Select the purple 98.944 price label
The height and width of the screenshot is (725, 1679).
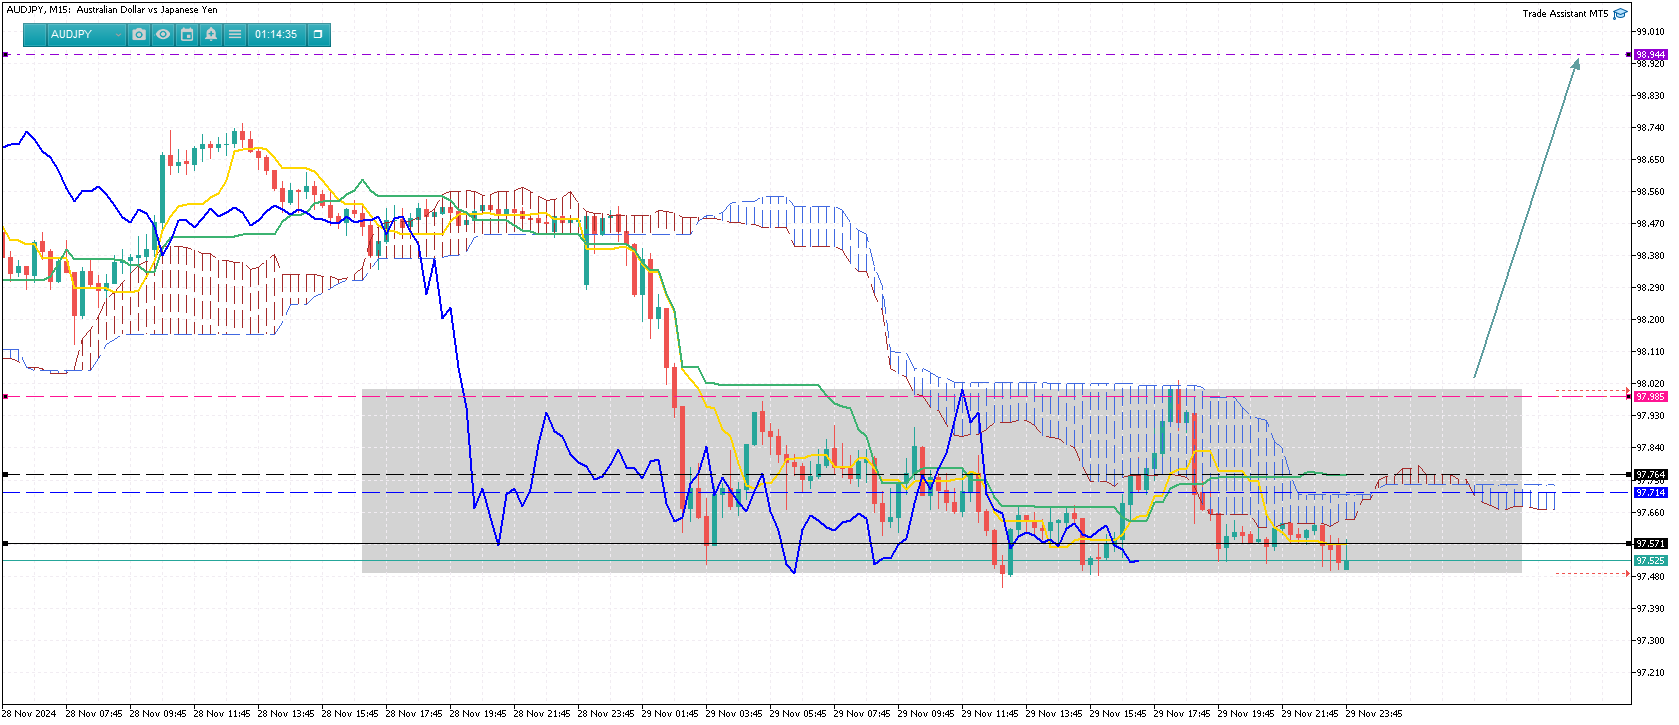click(x=1650, y=55)
